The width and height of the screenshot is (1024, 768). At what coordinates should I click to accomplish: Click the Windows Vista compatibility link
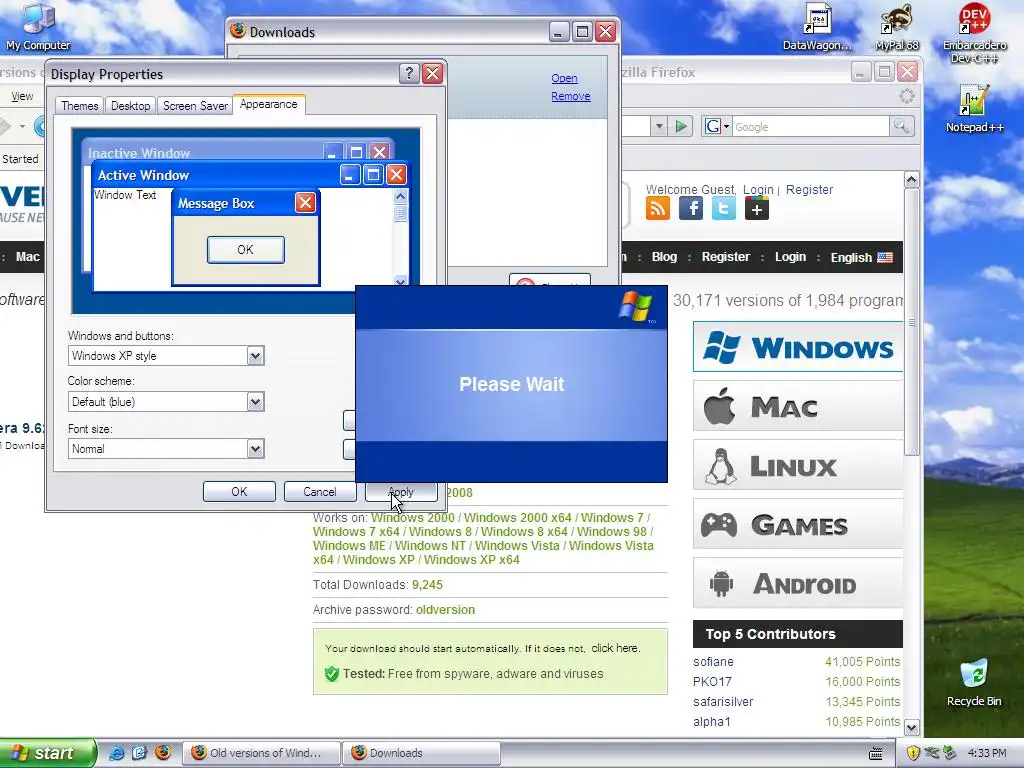517,545
